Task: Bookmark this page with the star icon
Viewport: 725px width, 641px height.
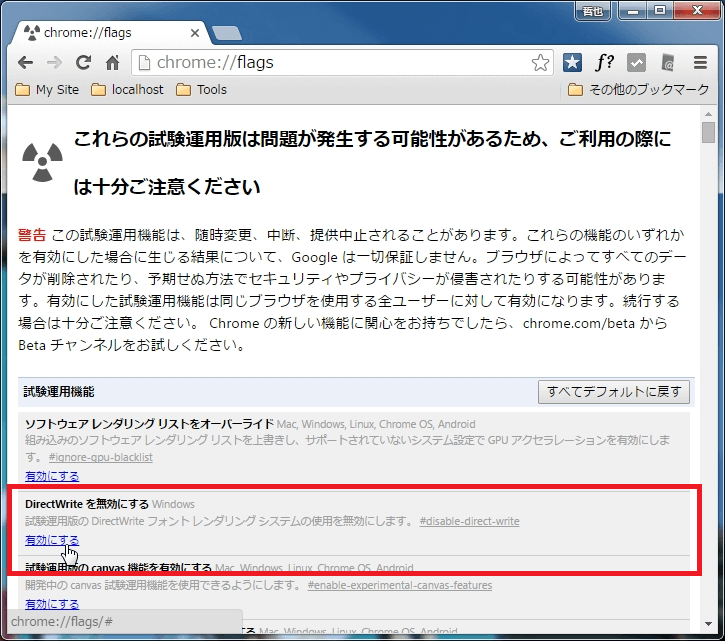Action: click(540, 63)
